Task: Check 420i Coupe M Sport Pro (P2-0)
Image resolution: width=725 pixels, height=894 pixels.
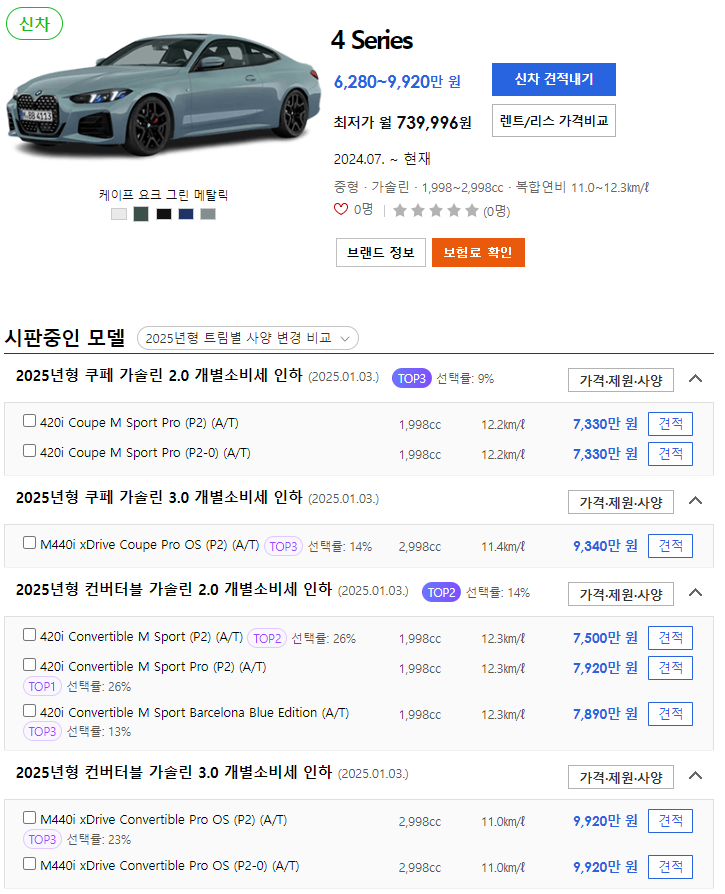Action: coord(29,450)
